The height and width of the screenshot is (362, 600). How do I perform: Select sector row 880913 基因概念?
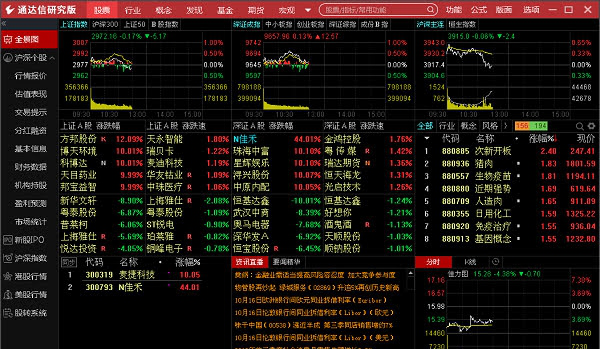[x=508, y=239]
